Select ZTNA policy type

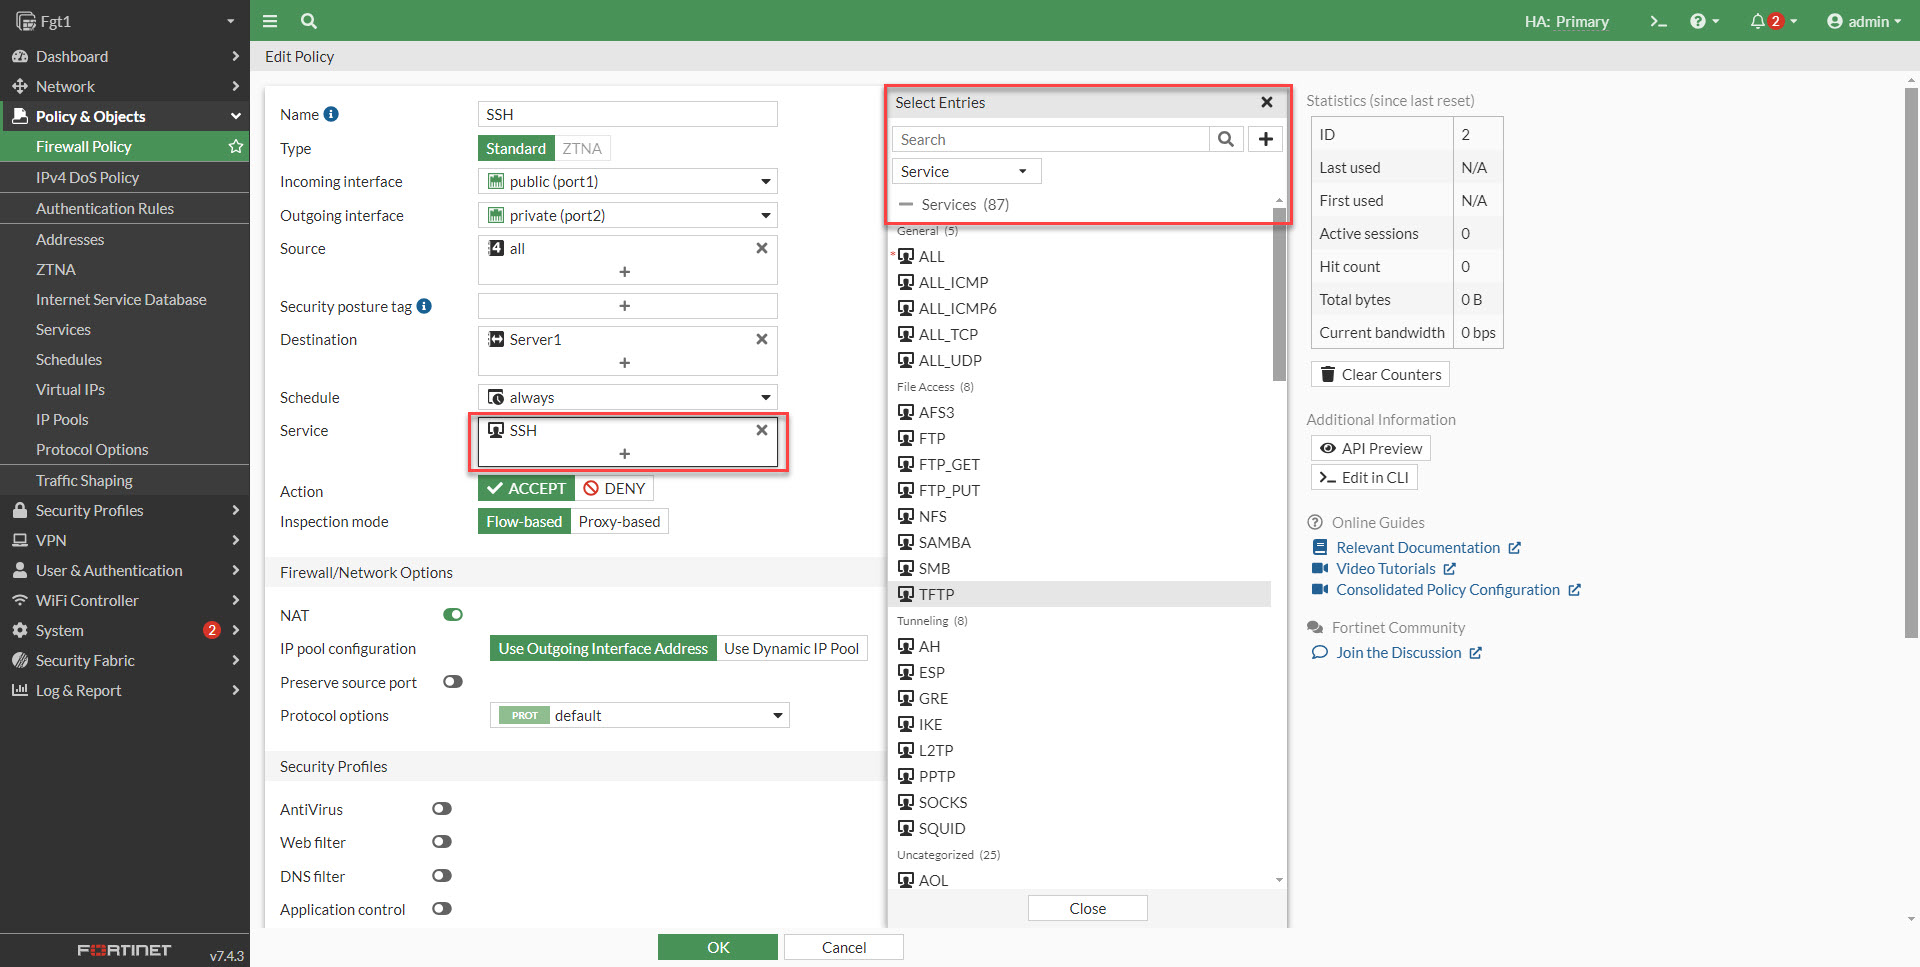[x=582, y=148]
